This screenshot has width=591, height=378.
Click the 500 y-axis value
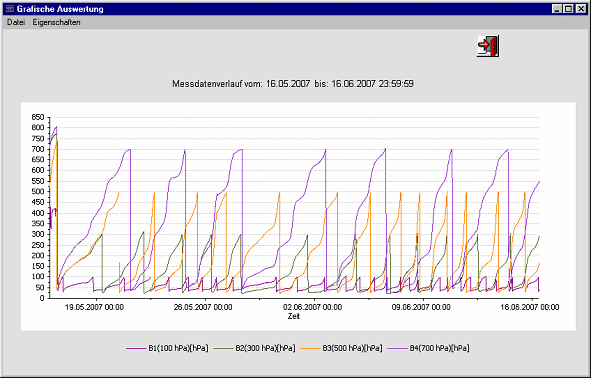(38, 191)
